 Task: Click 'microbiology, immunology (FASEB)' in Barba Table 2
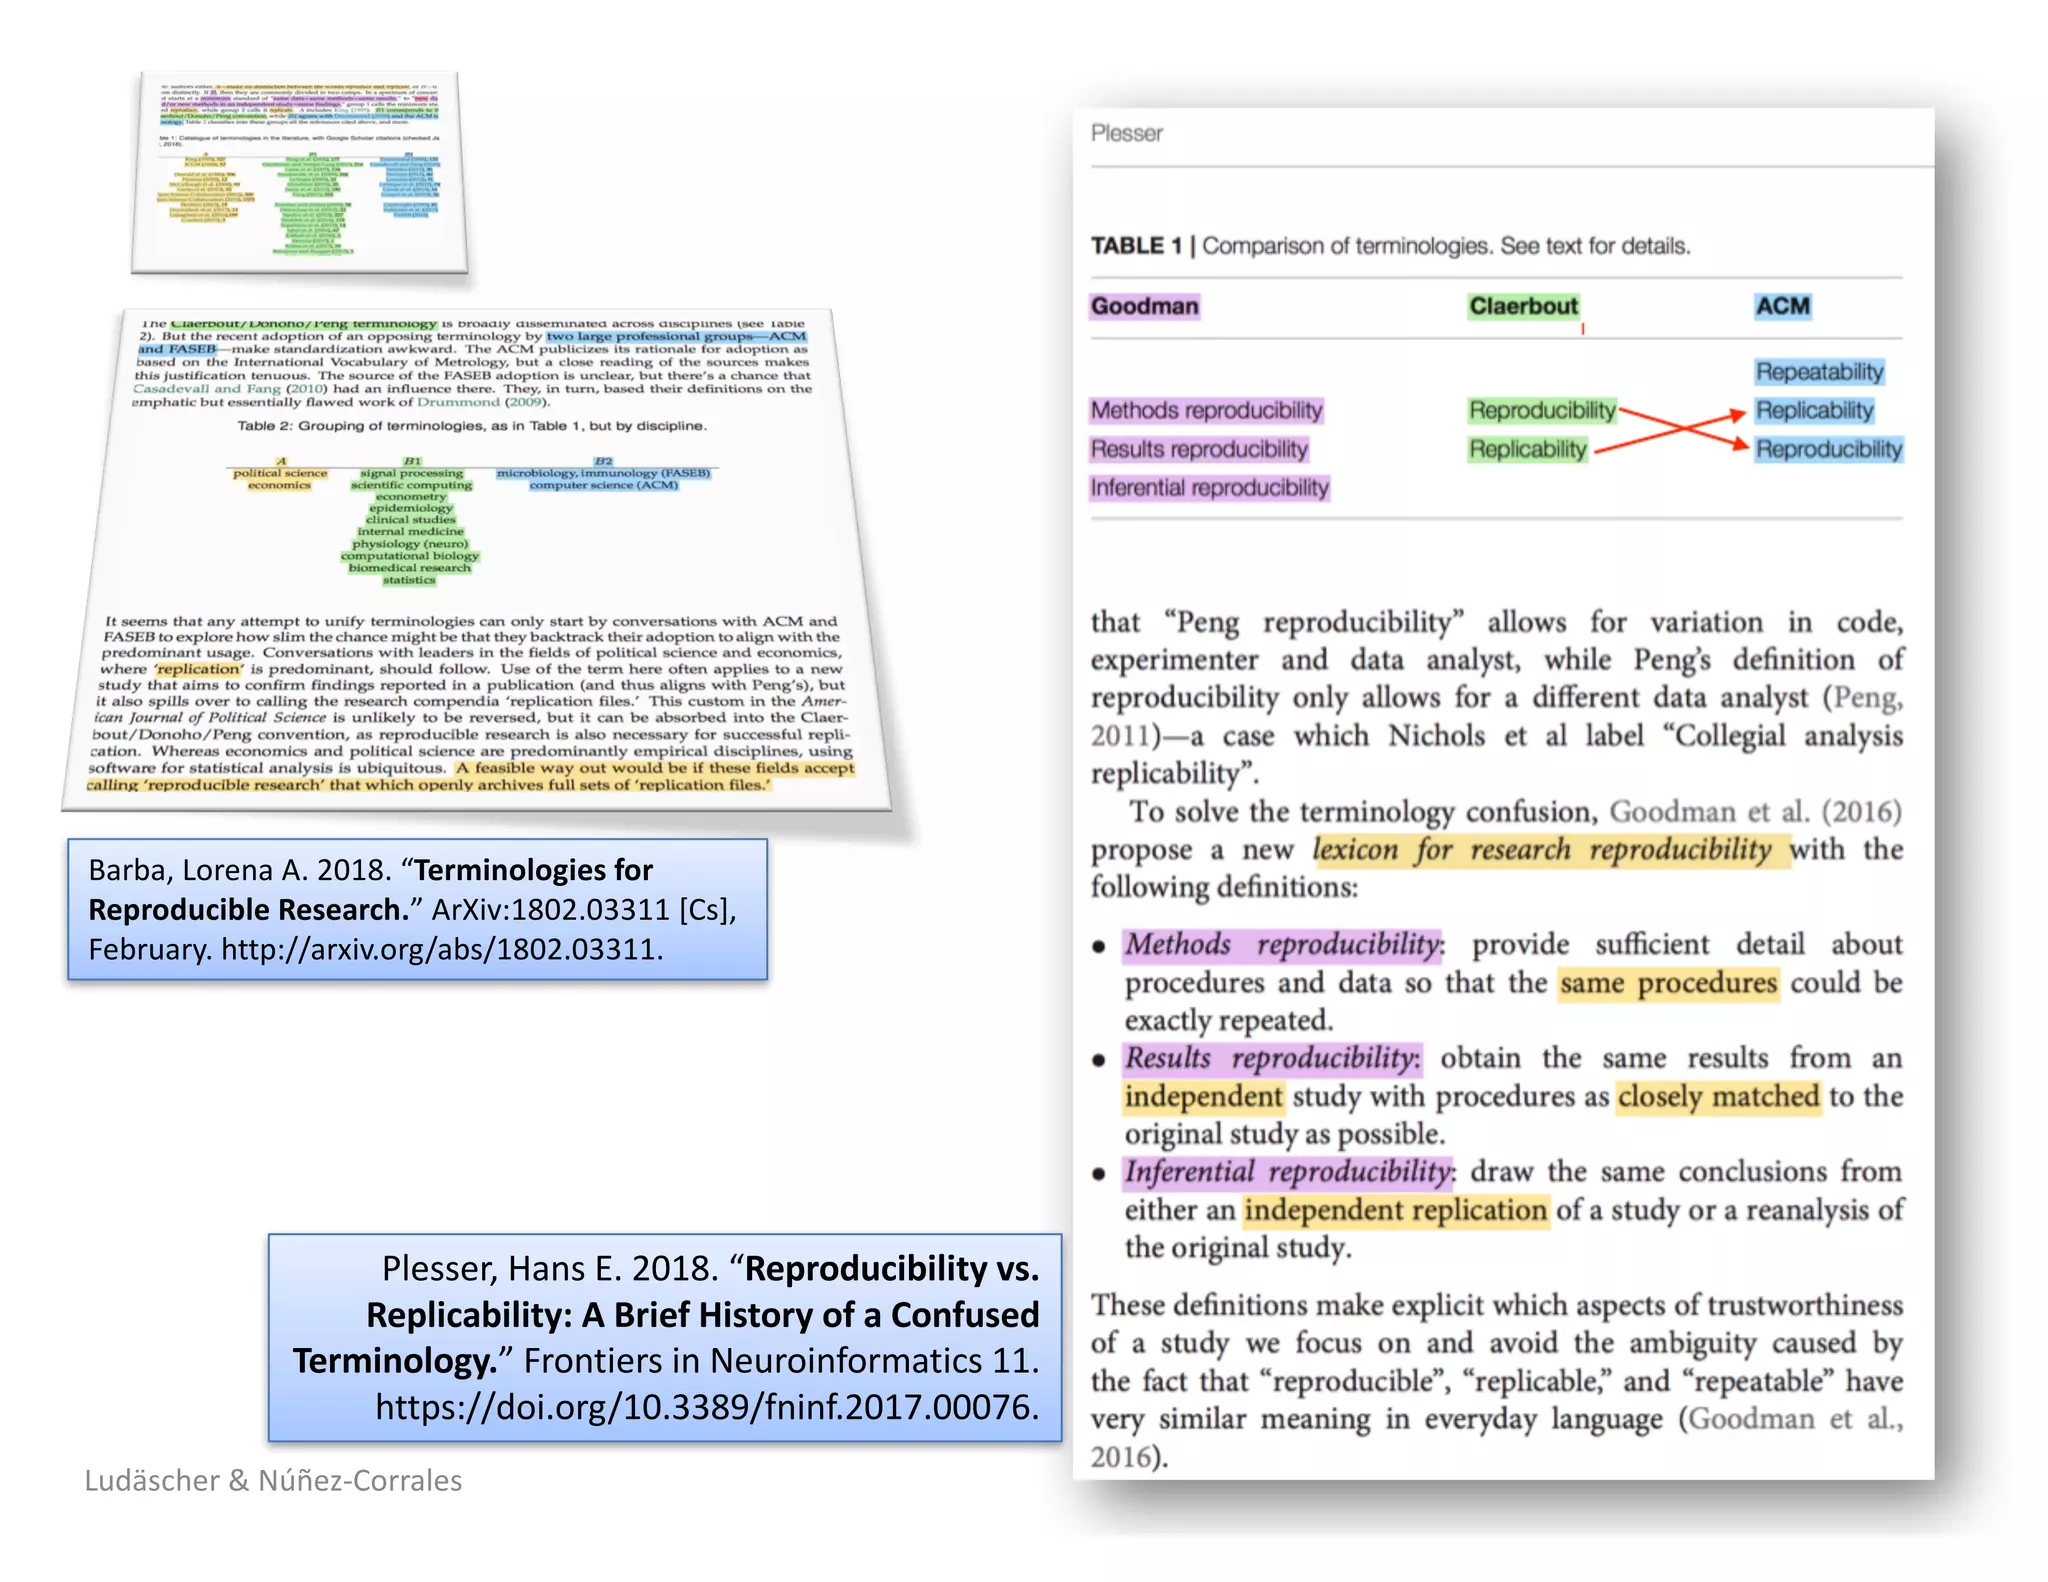tap(604, 473)
